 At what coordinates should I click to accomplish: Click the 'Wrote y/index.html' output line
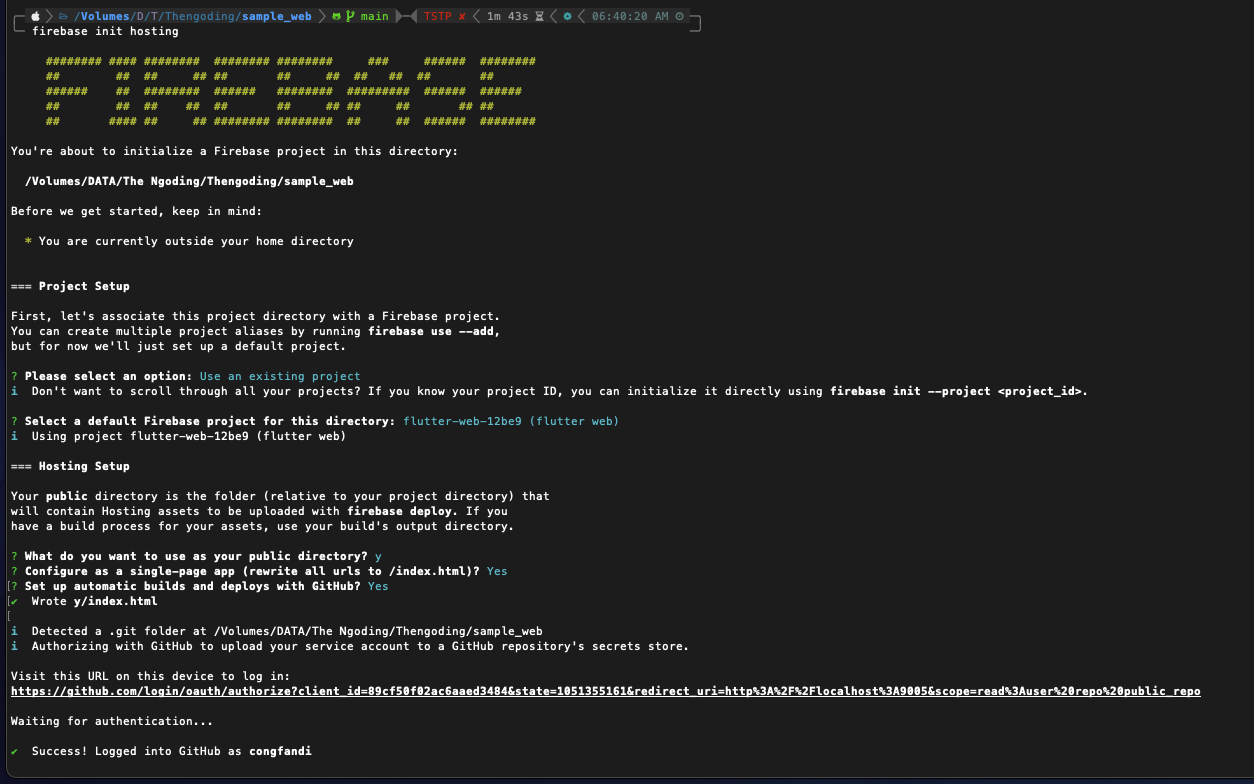[x=94, y=601]
